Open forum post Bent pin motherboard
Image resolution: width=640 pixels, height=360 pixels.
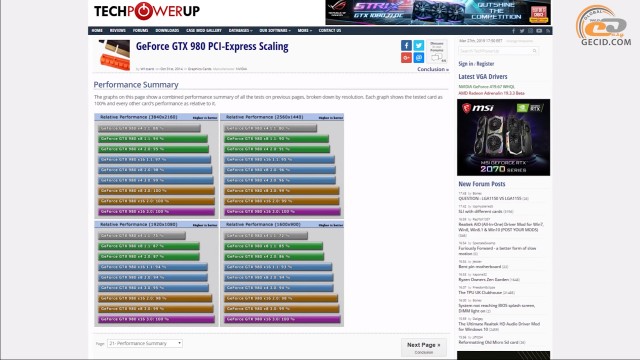(480, 267)
